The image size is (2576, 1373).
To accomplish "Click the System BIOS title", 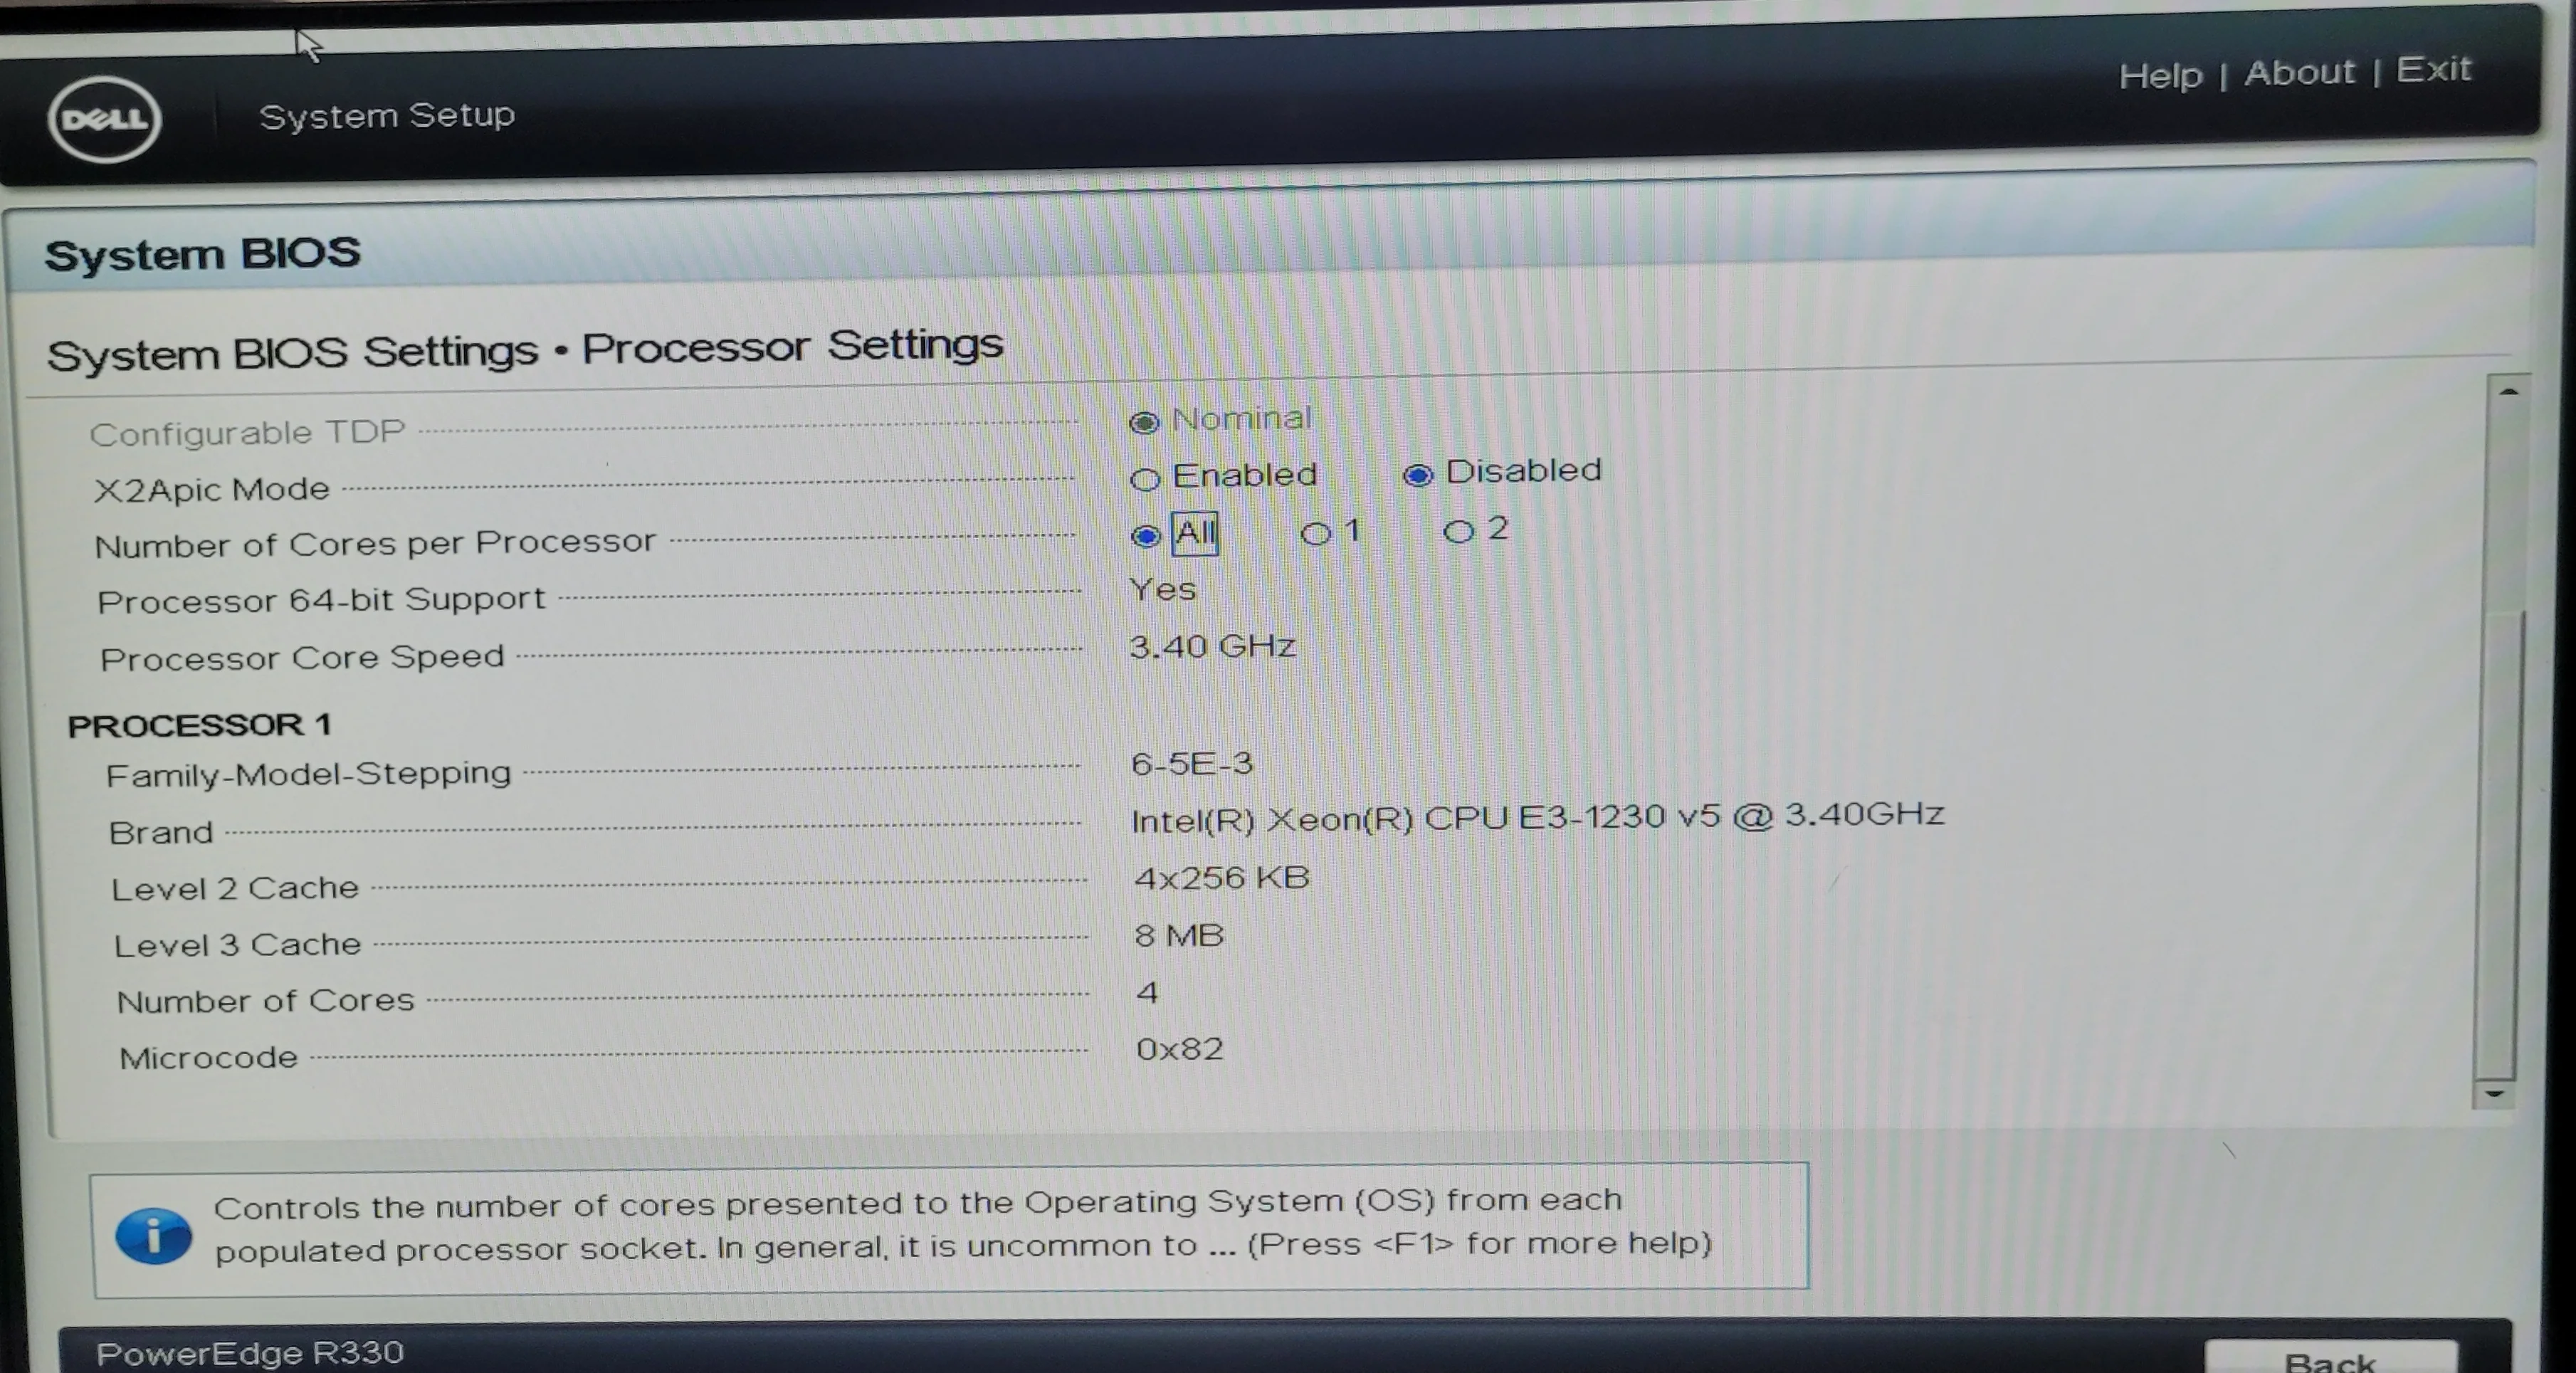I will [202, 254].
